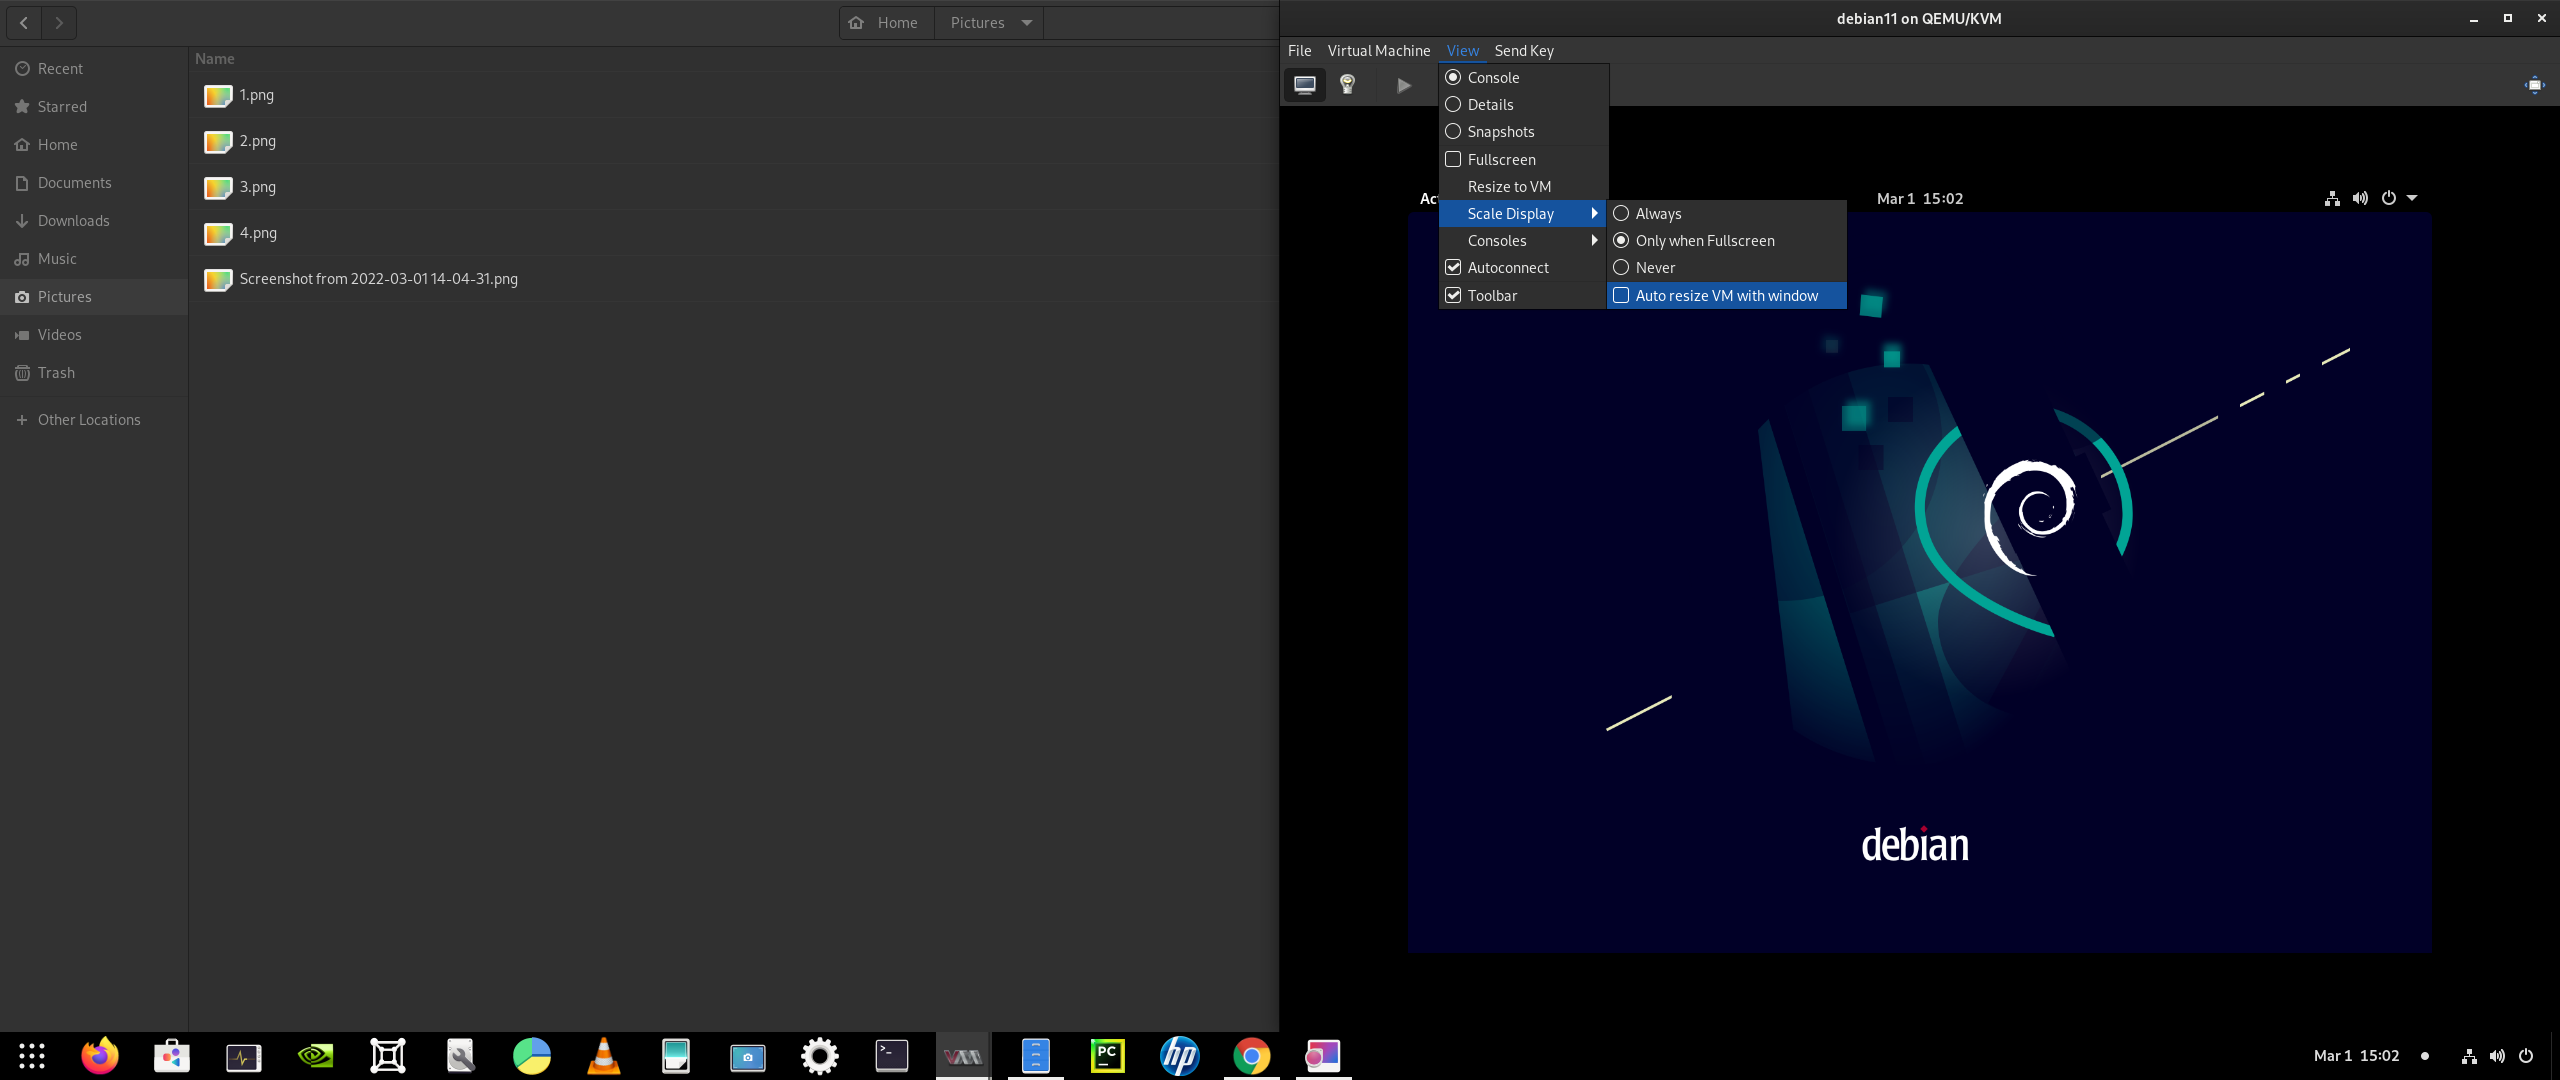Launch Google Chrome from the dock
The width and height of the screenshot is (2560, 1080).
pyautogui.click(x=1251, y=1056)
